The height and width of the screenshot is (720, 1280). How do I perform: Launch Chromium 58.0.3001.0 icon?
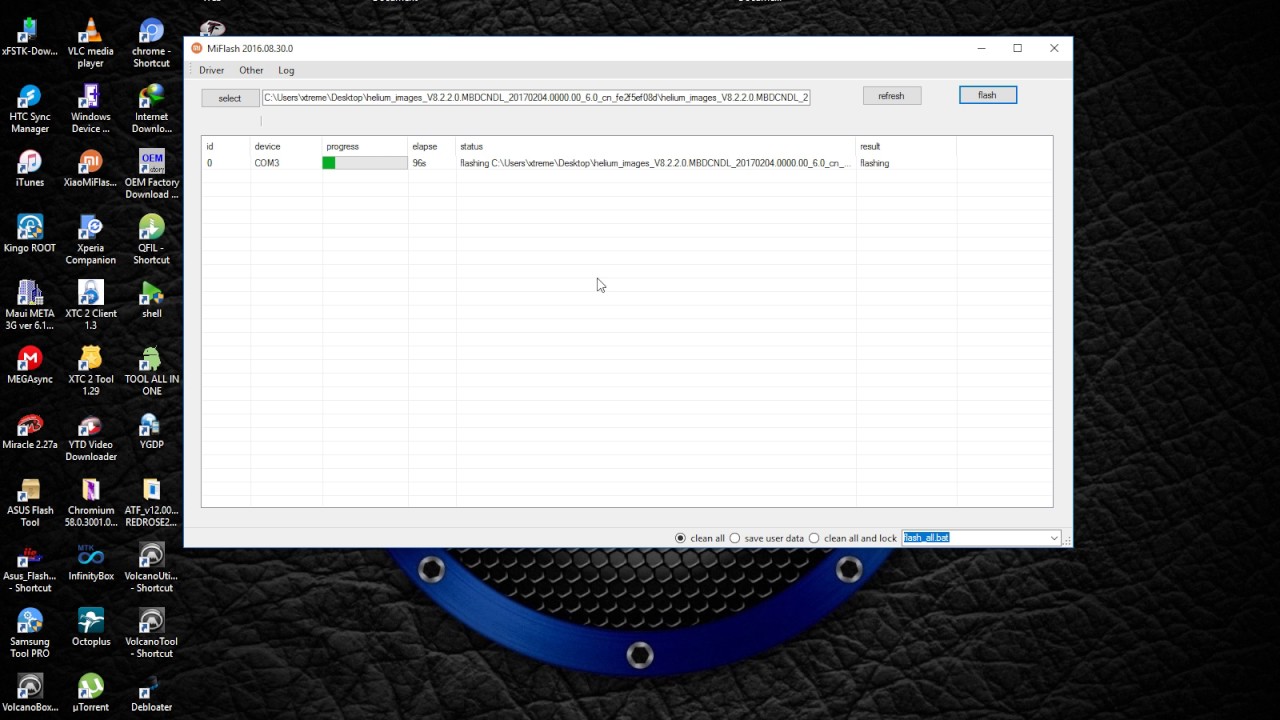(x=91, y=502)
